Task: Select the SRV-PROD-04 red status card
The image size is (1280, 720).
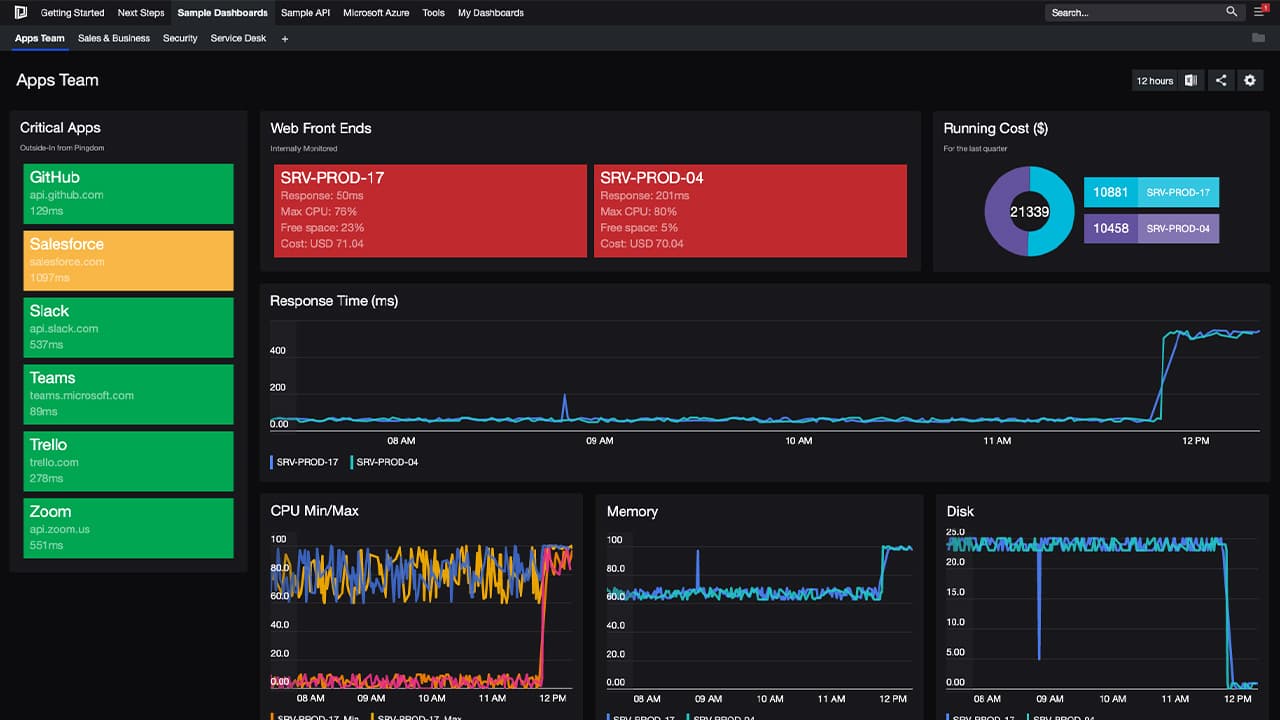Action: coord(750,211)
